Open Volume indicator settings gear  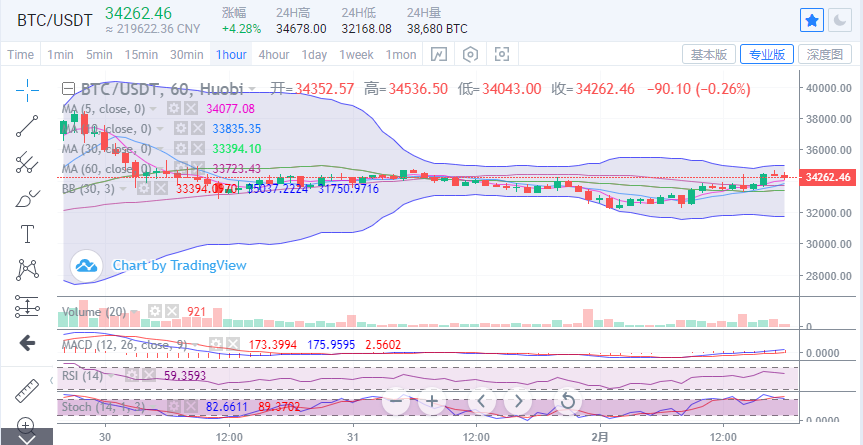point(156,312)
